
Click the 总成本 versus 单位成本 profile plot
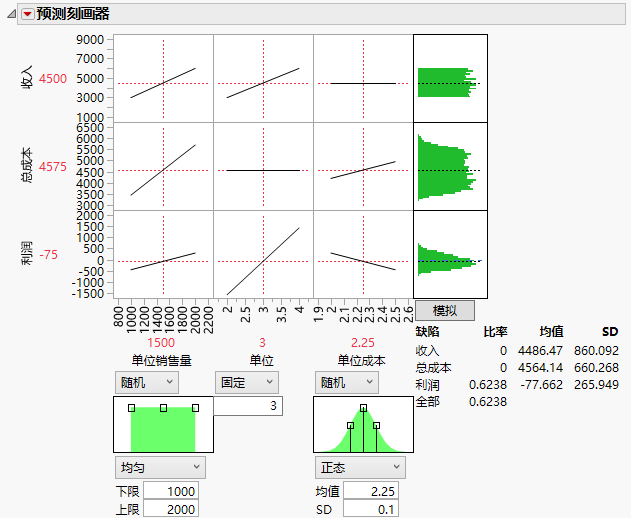363,167
